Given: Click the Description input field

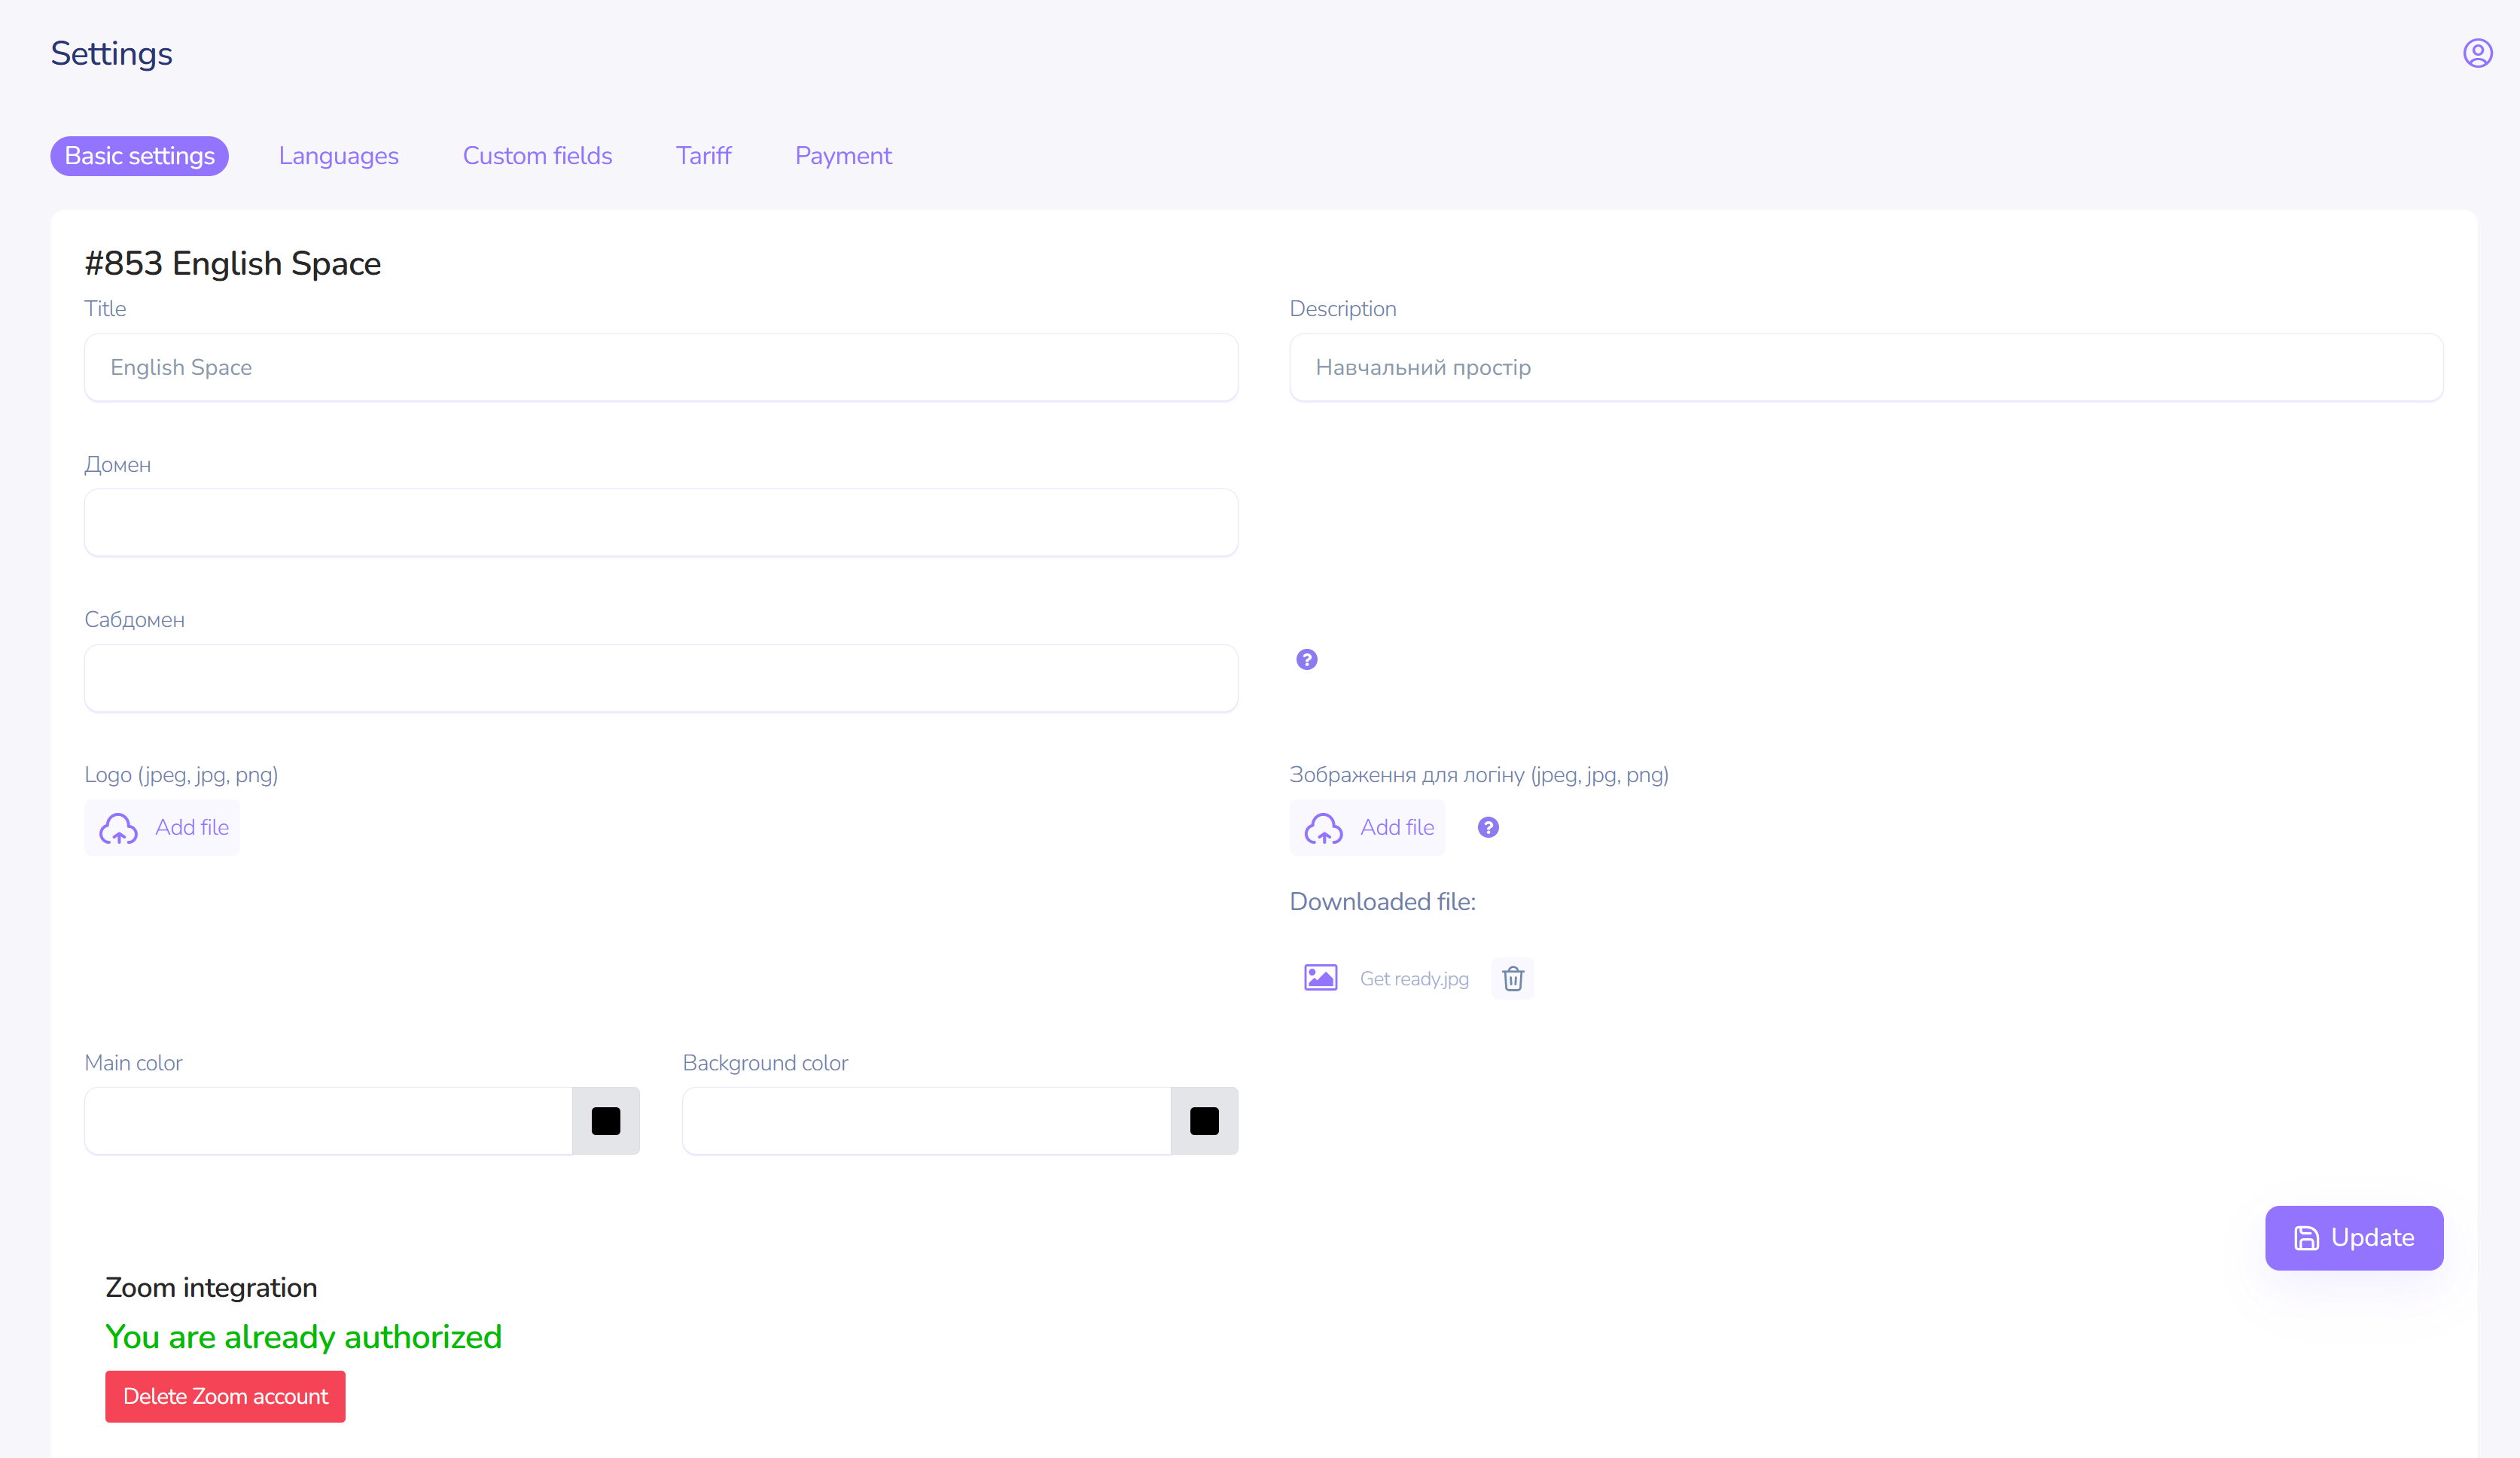Looking at the screenshot, I should click(1865, 367).
